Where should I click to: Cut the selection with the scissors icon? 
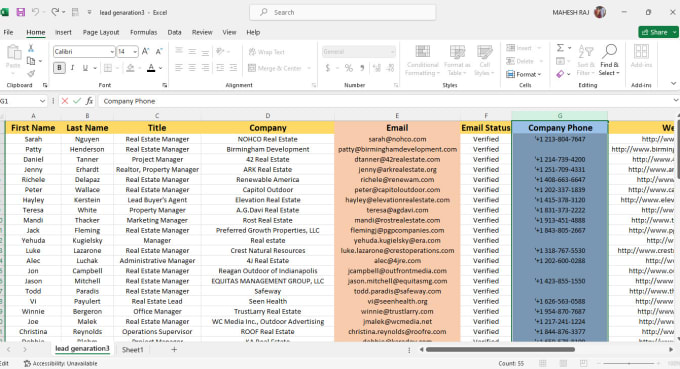[31, 48]
